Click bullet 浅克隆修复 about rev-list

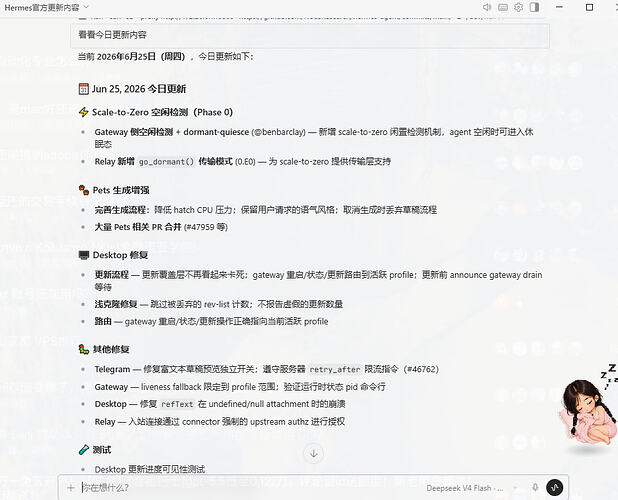click(x=219, y=304)
